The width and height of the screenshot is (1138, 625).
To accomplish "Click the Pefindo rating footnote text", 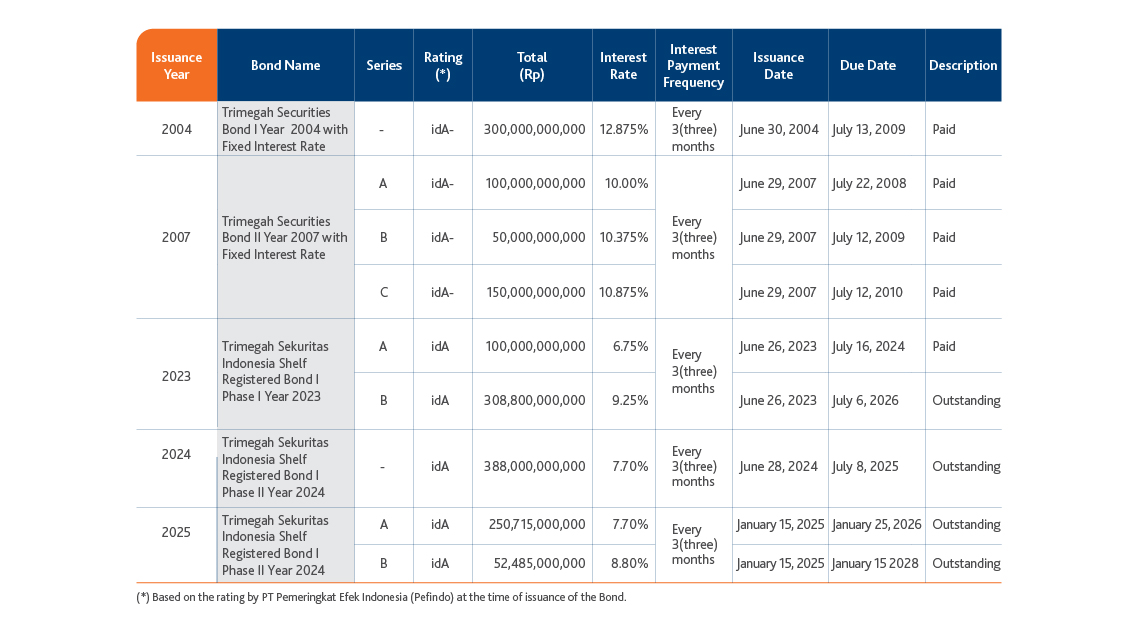I will pyautogui.click(x=381, y=597).
